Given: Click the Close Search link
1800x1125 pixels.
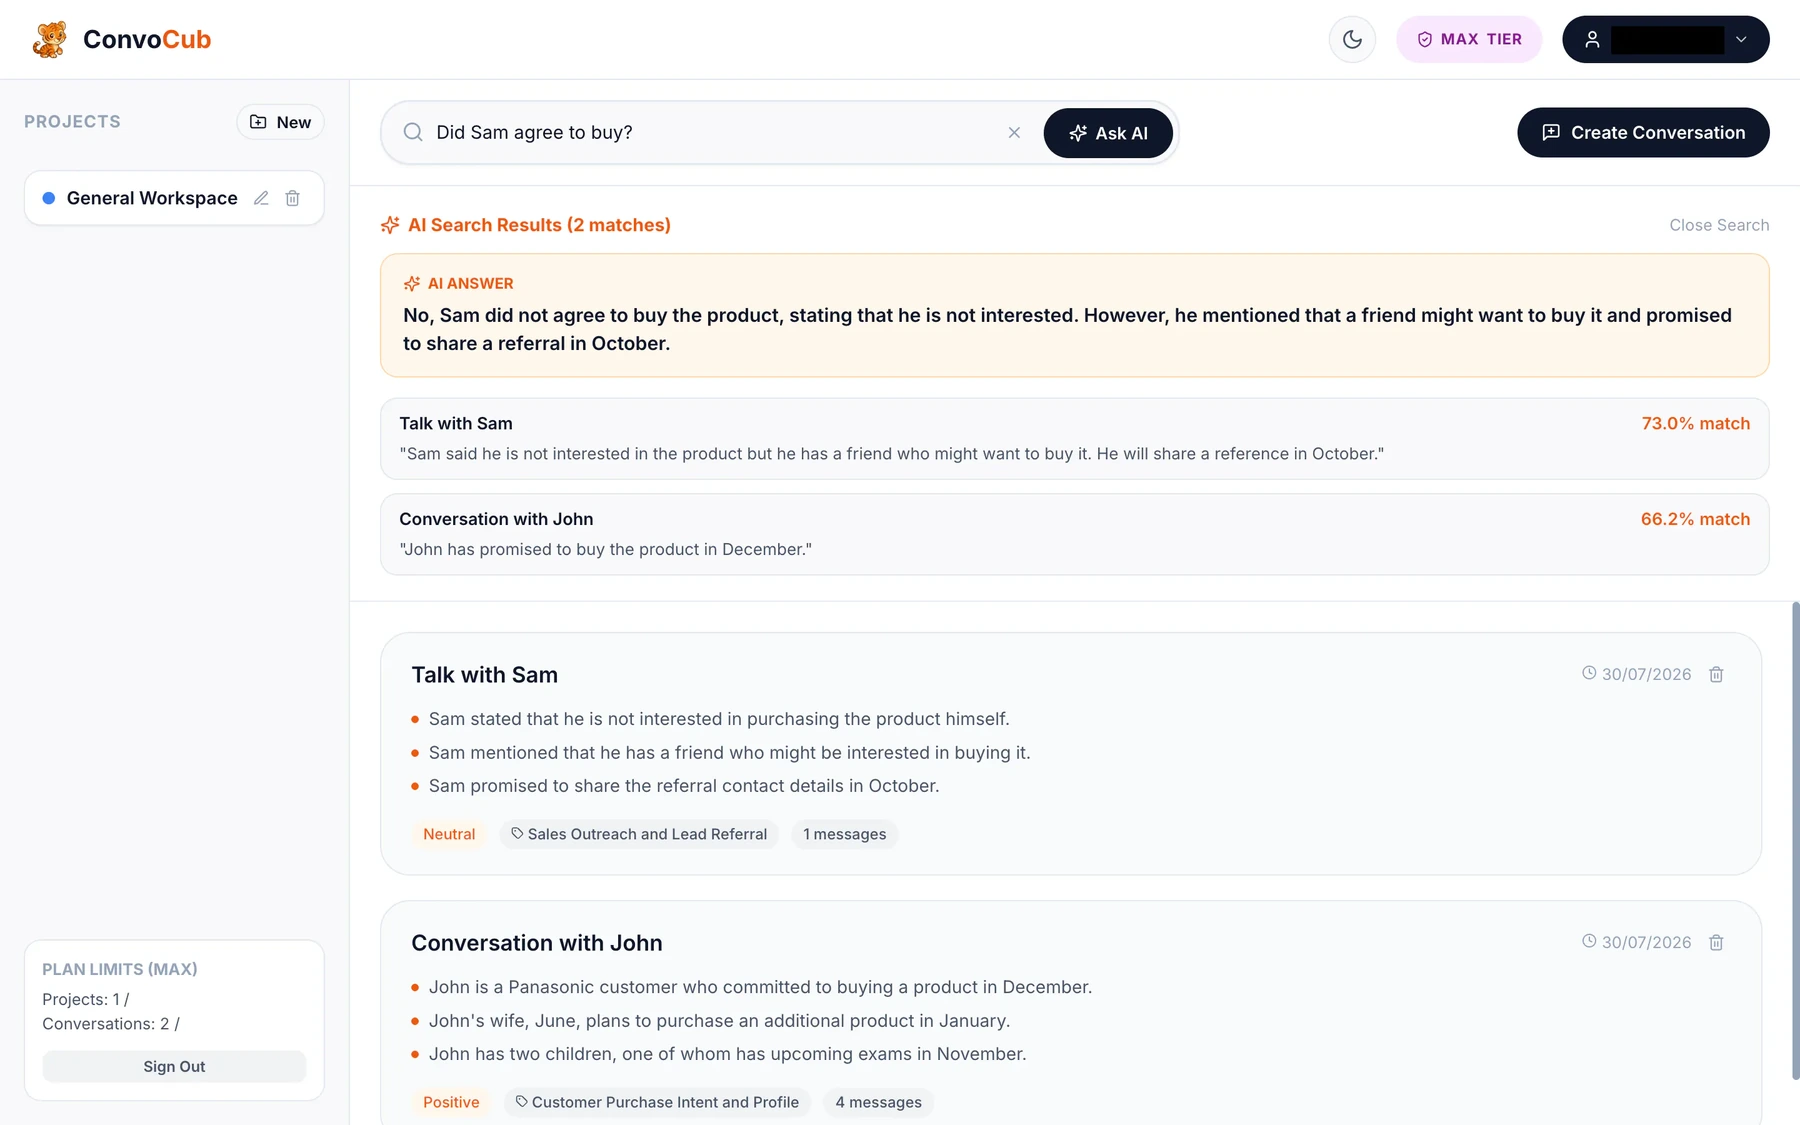Looking at the screenshot, I should click(1719, 225).
